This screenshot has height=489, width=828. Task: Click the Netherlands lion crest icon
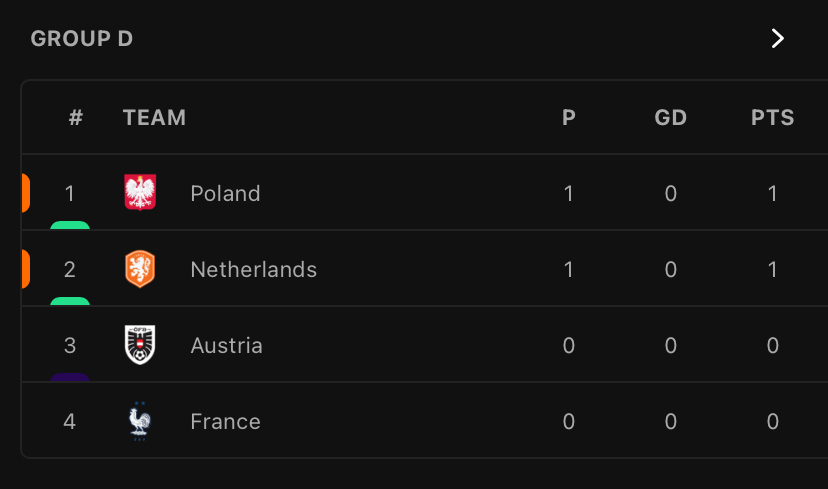[x=140, y=269]
